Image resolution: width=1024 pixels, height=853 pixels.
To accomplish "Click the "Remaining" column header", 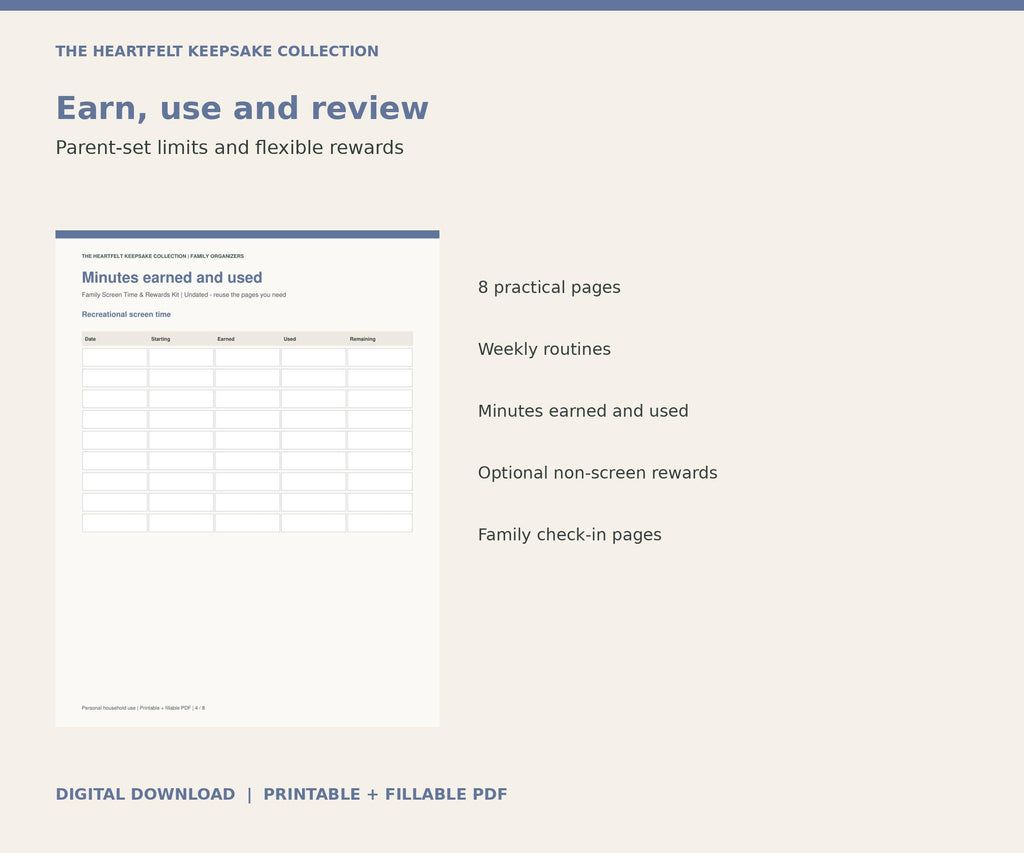I will 362,339.
